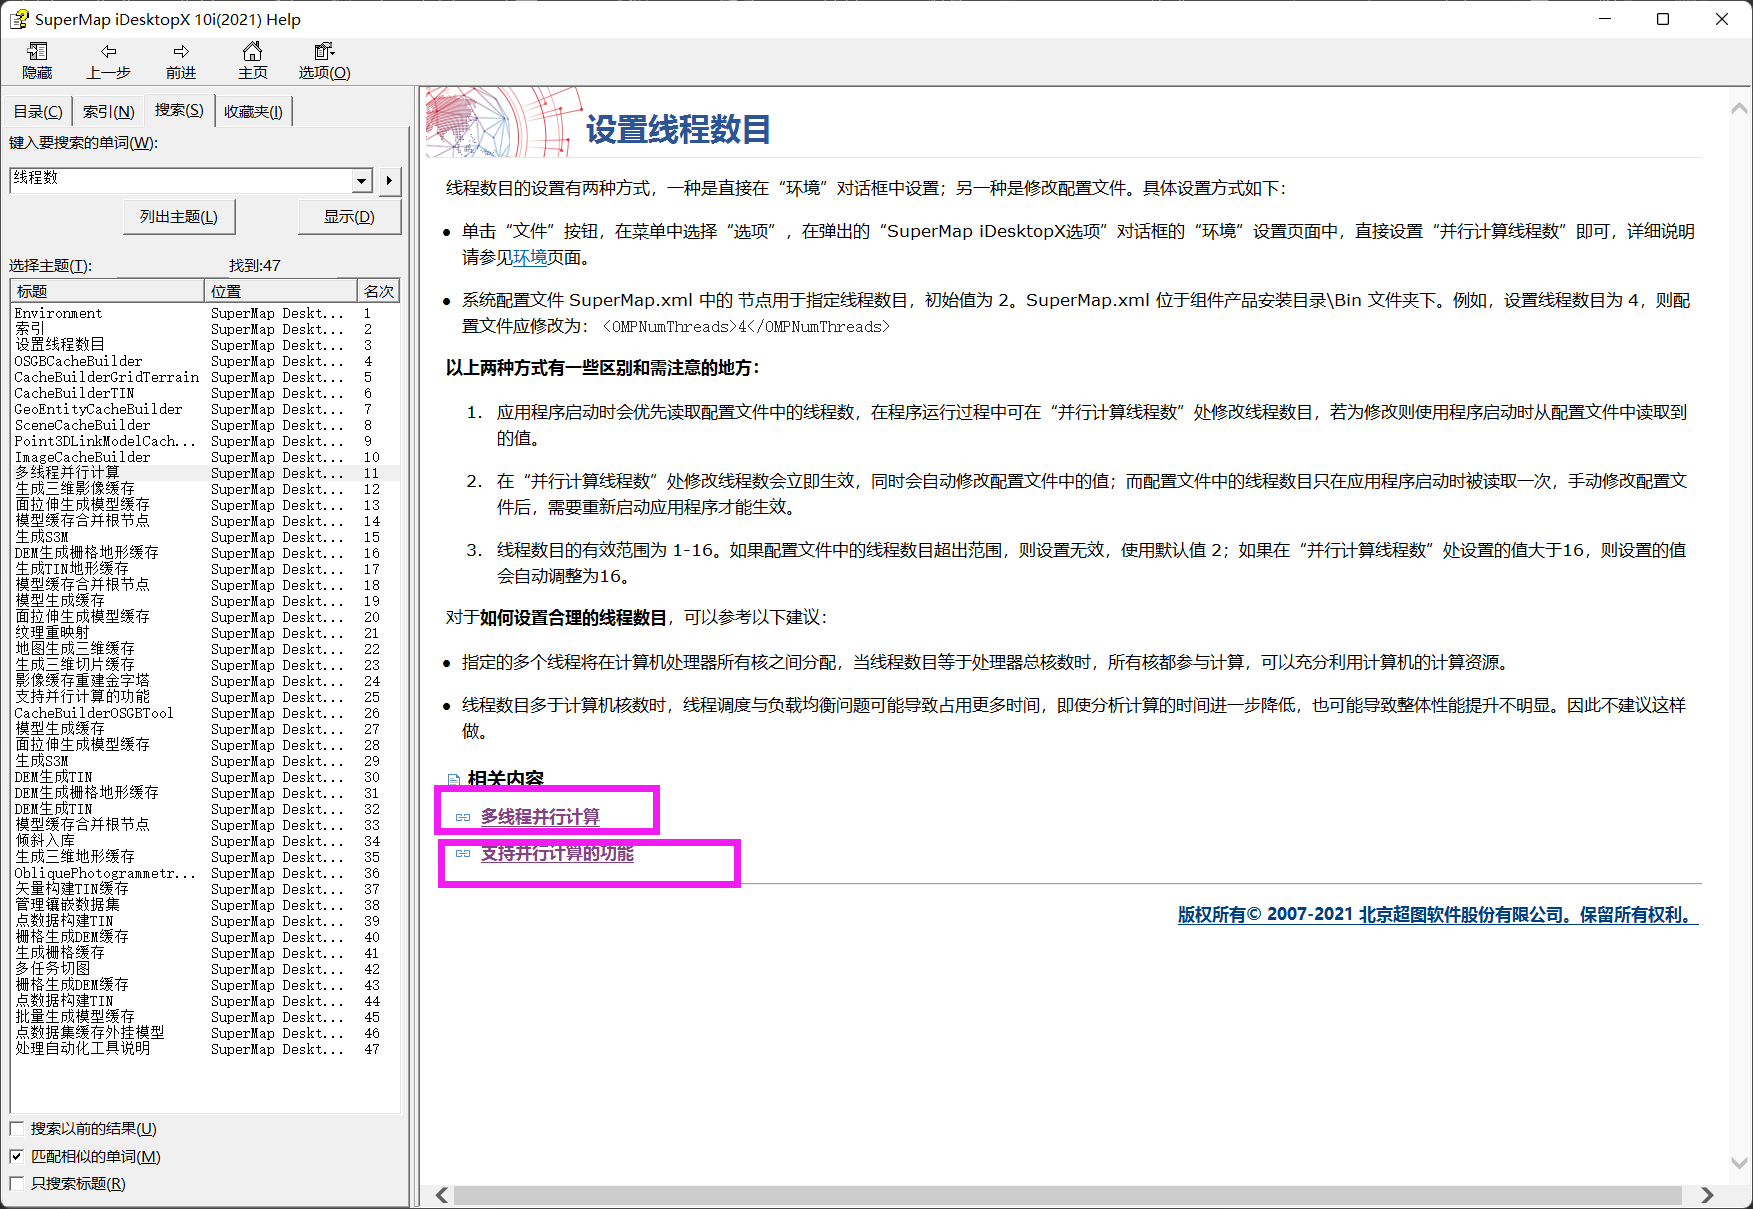This screenshot has height=1209, width=1753.
Task: Click the link icon beside 支持并行计算的功能
Action: (x=463, y=854)
